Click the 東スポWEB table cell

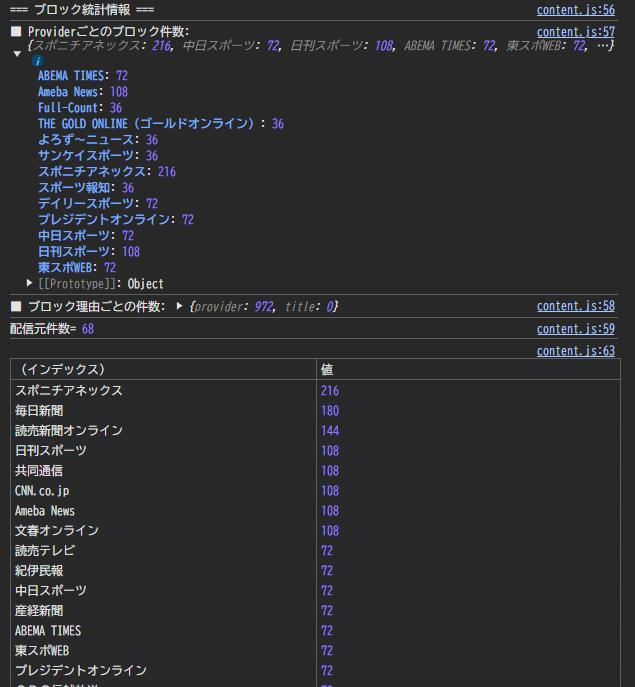click(x=163, y=651)
